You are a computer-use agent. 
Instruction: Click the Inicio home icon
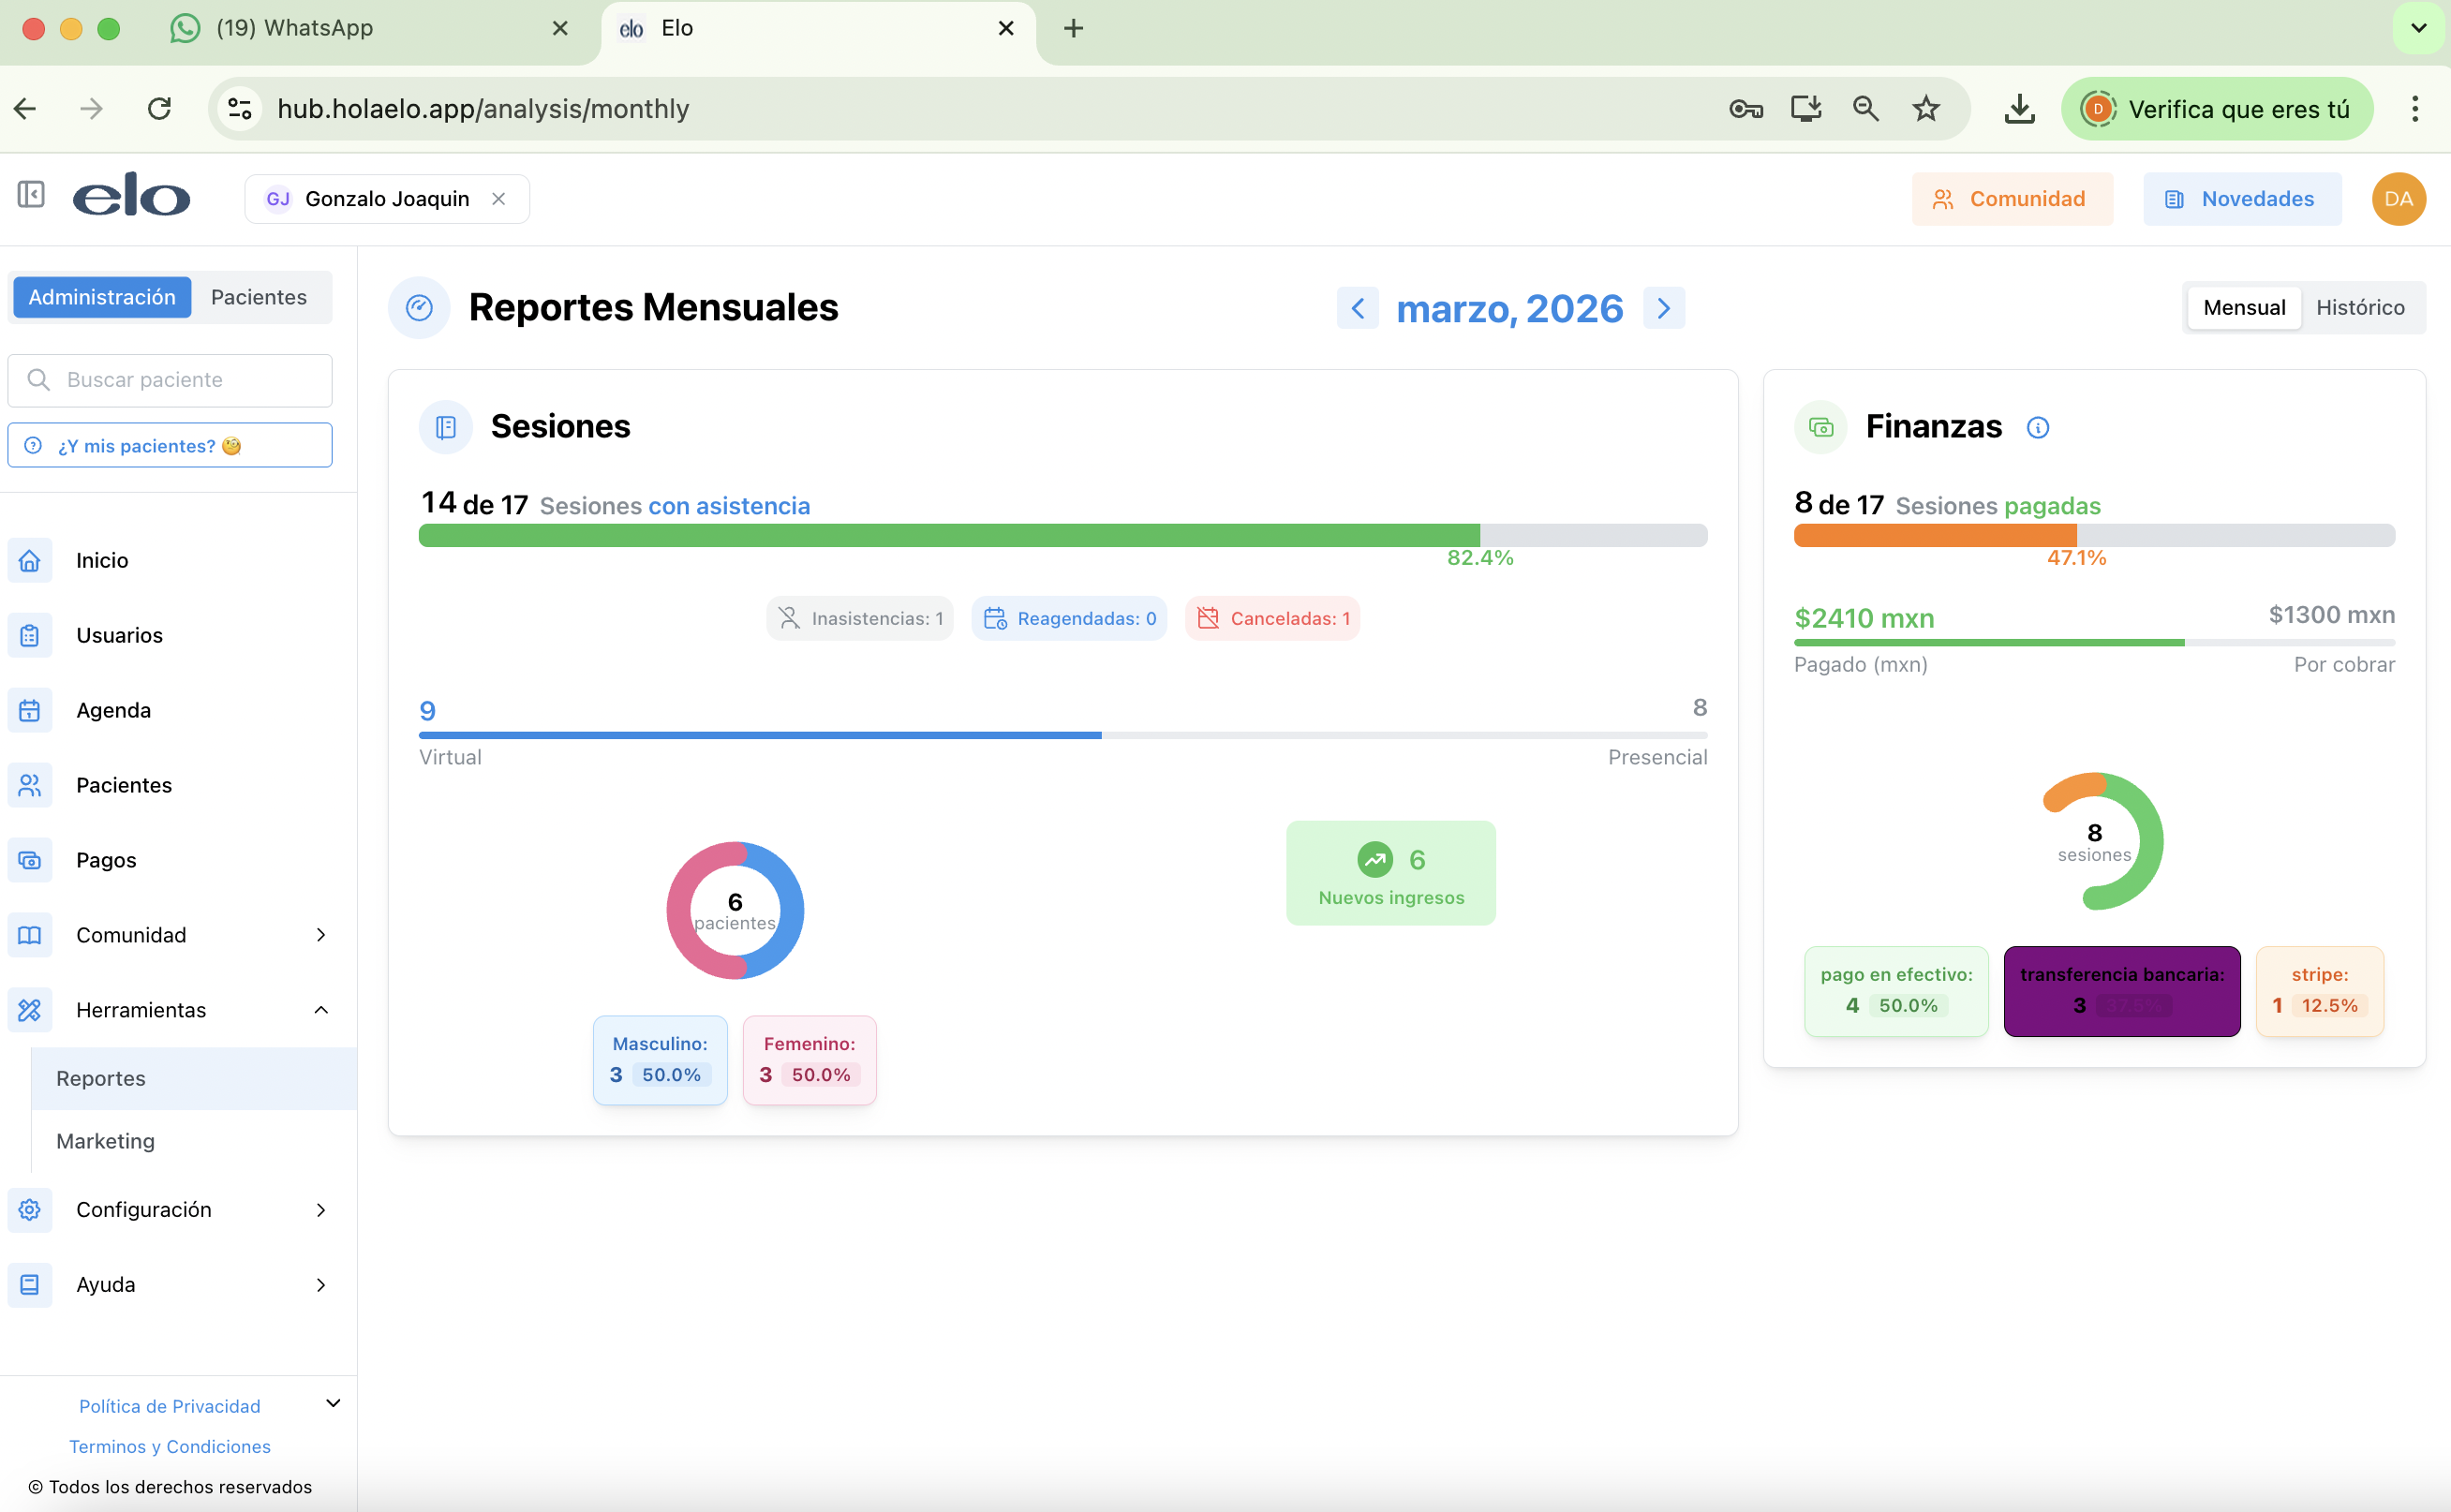[30, 560]
